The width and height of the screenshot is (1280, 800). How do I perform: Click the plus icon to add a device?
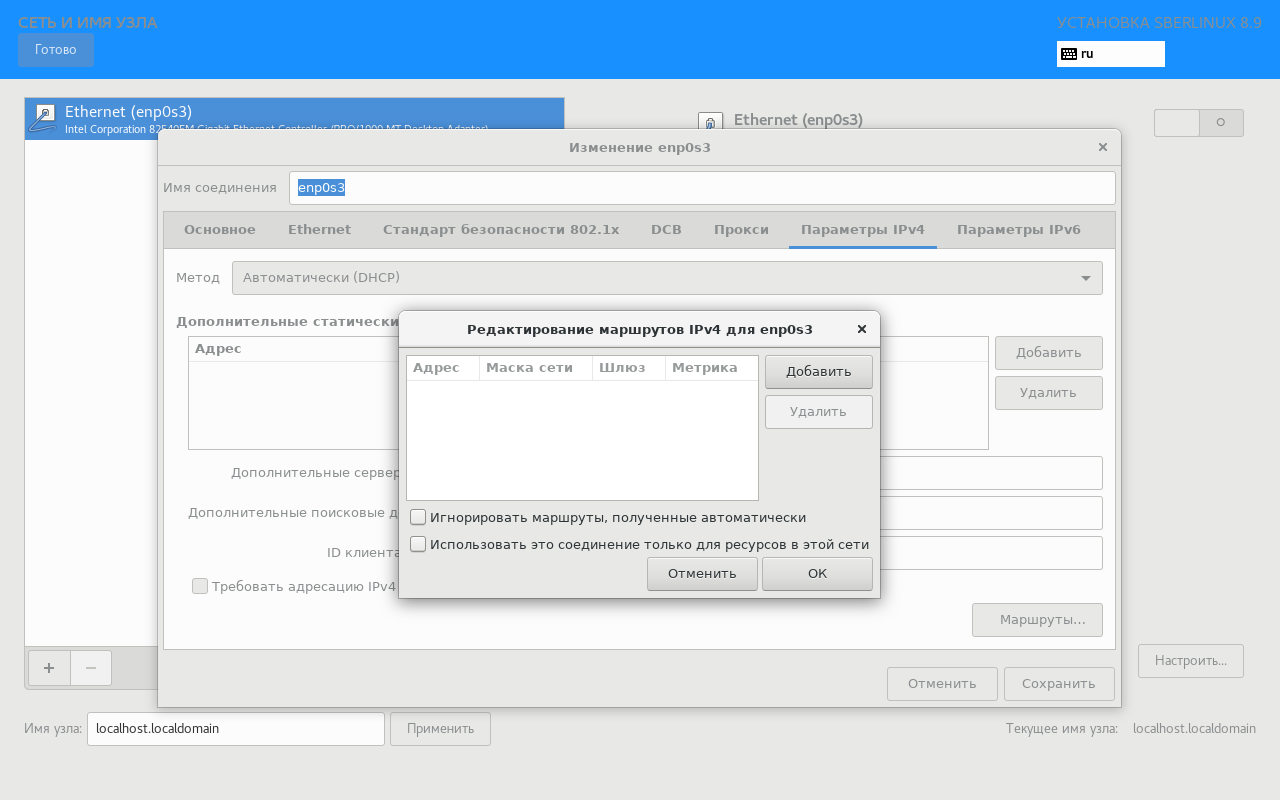[x=49, y=668]
